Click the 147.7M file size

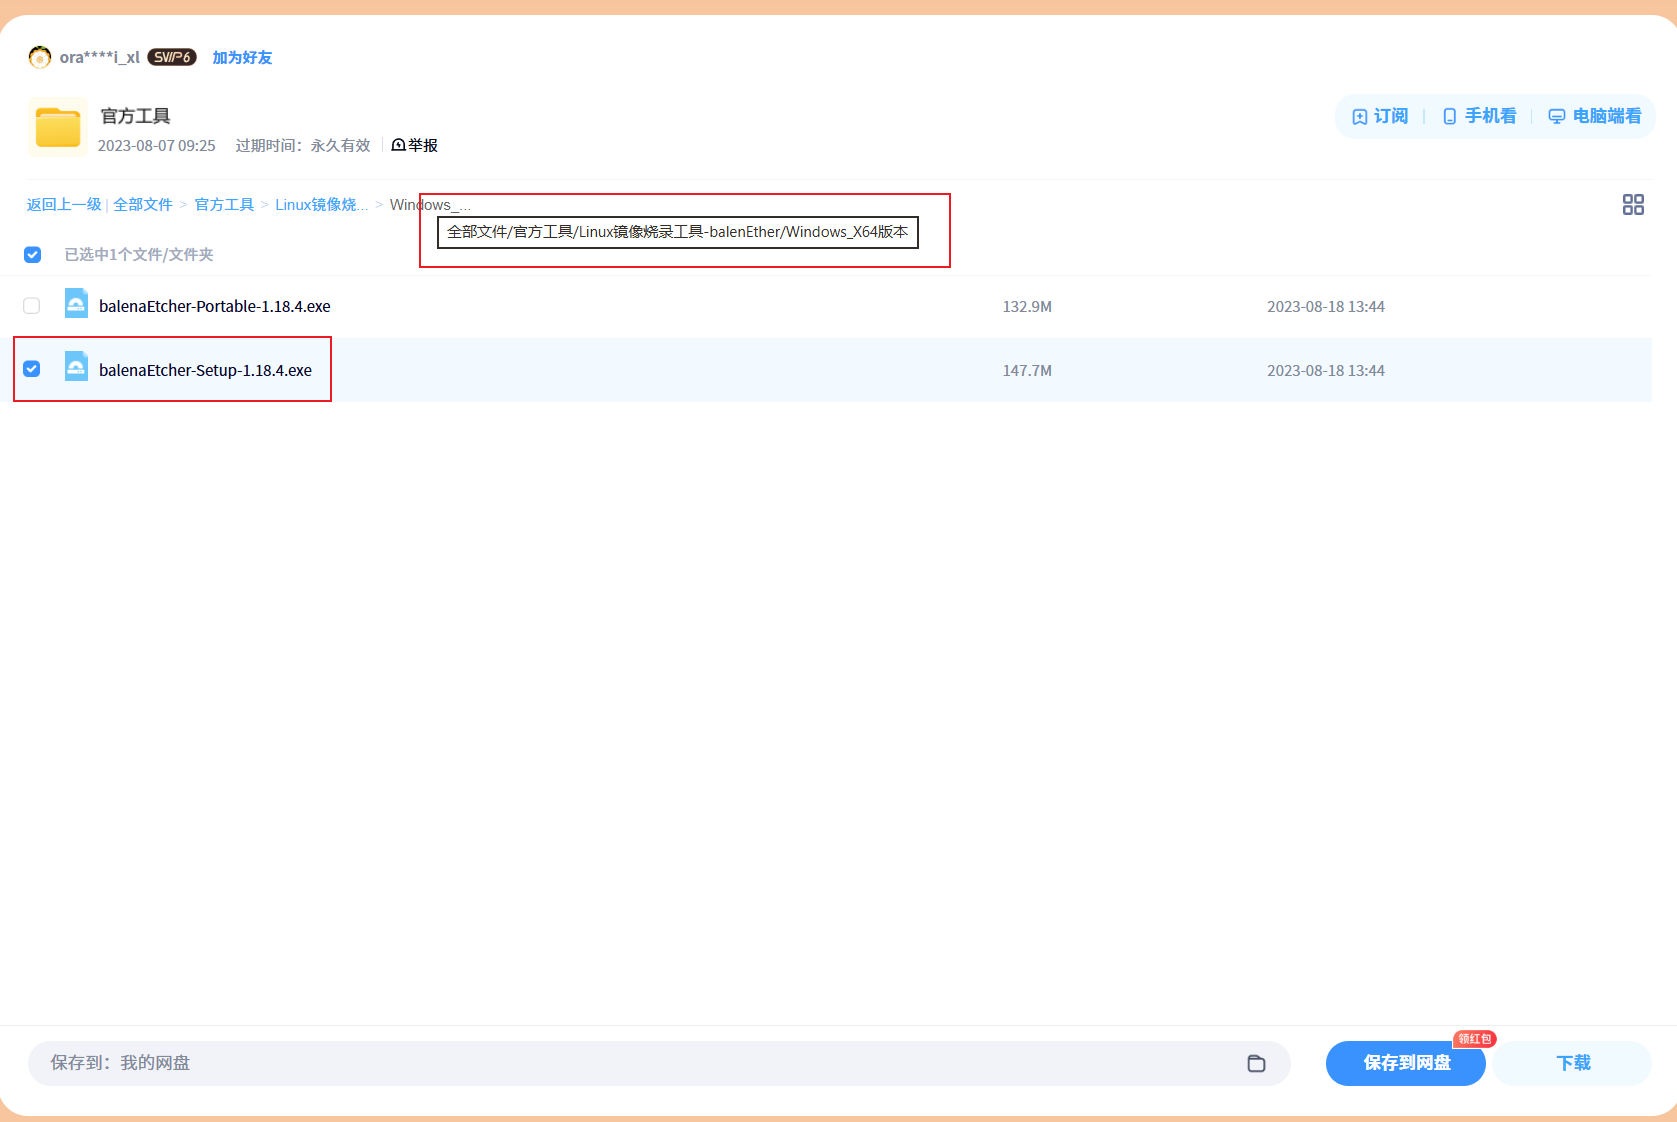pos(1027,371)
